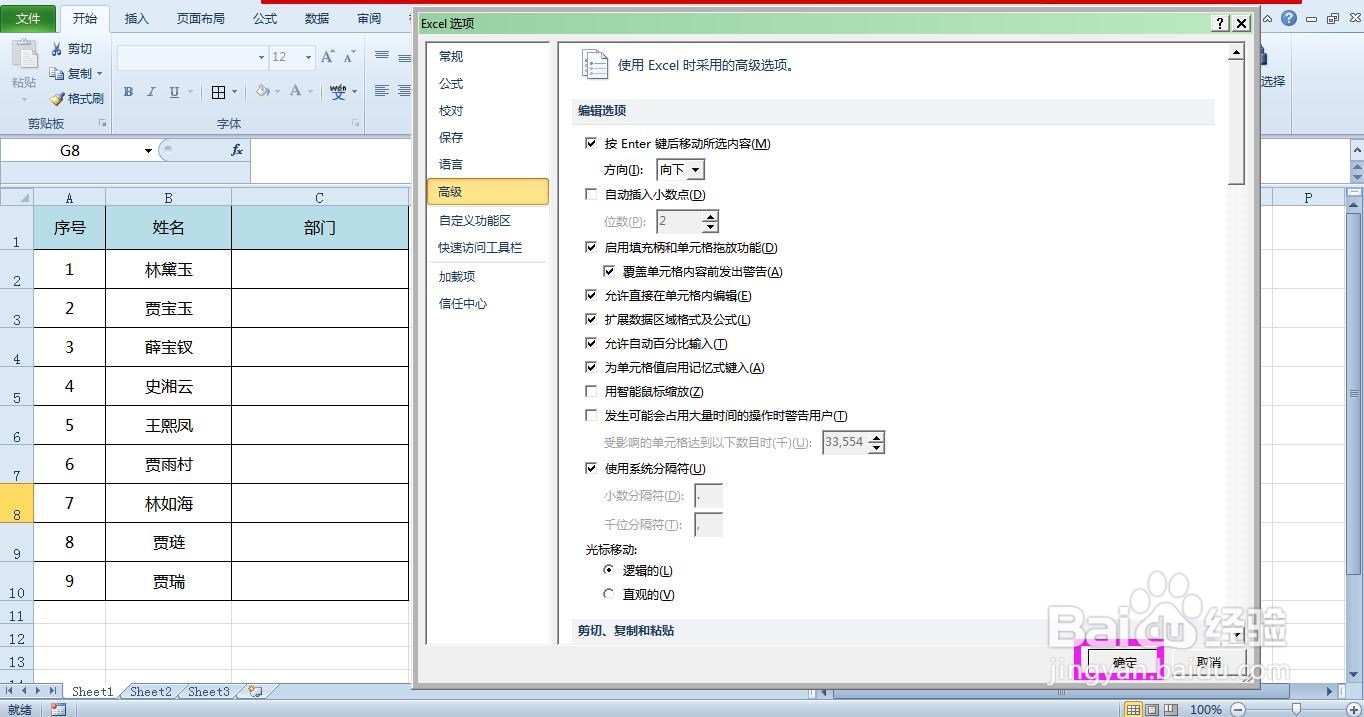
Task: Open the font color dropdown arrow
Action: tap(310, 92)
